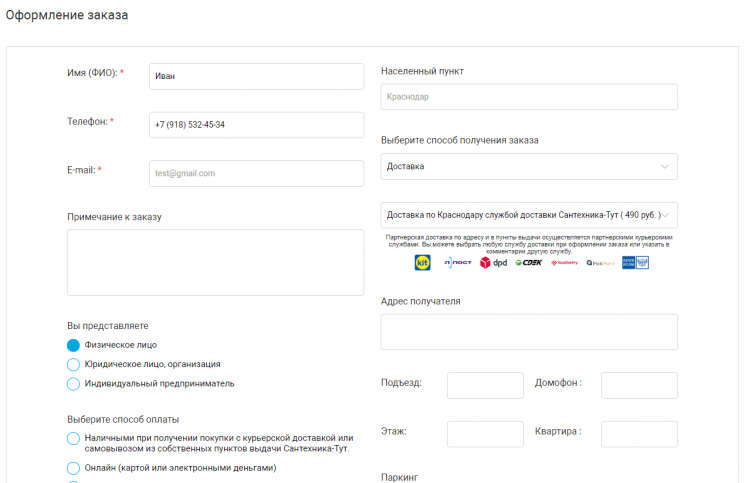752x483 pixels.
Task: Click the Примечание к заказу textarea
Action: pyautogui.click(x=215, y=262)
